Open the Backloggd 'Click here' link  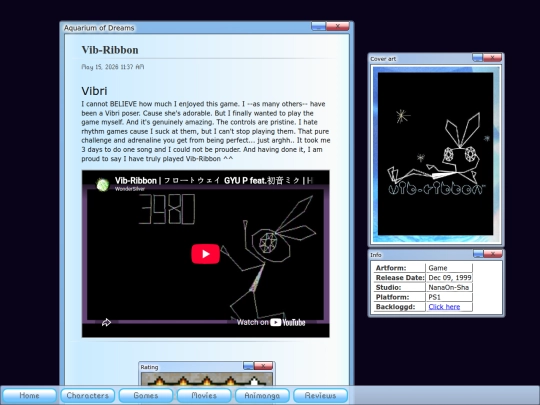pyautogui.click(x=444, y=307)
